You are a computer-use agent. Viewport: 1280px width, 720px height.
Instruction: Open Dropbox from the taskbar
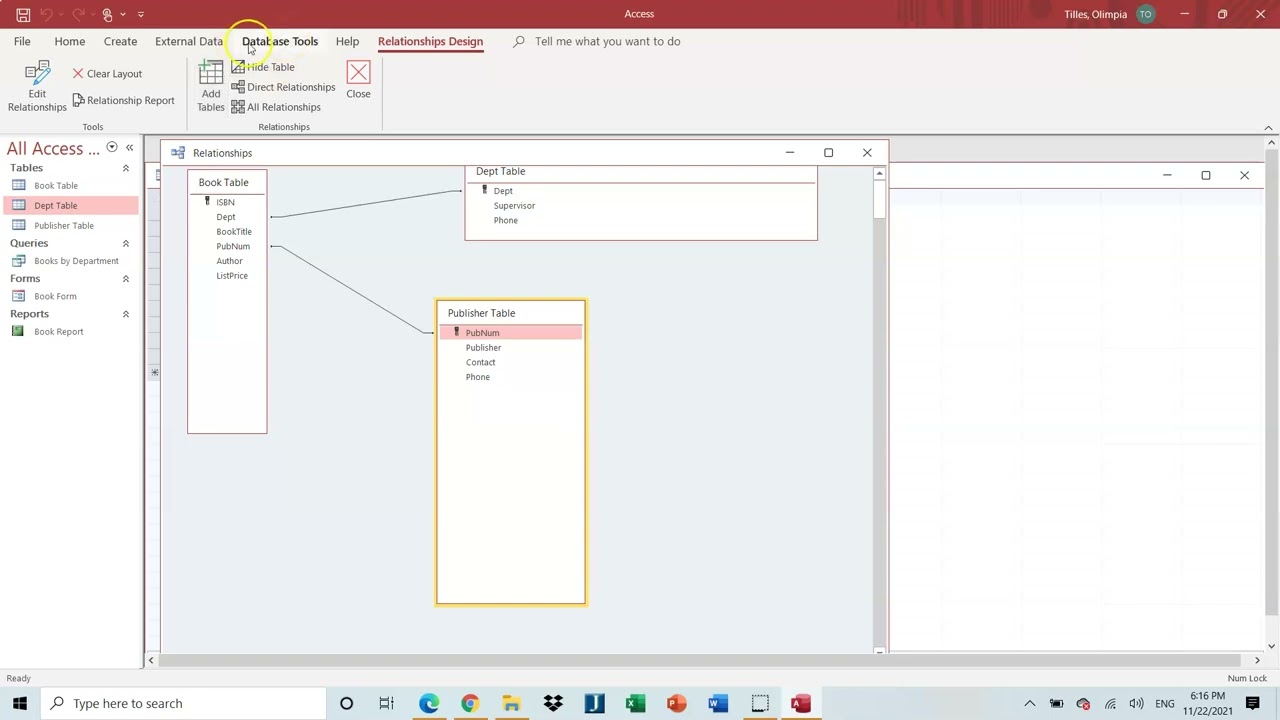(553, 703)
